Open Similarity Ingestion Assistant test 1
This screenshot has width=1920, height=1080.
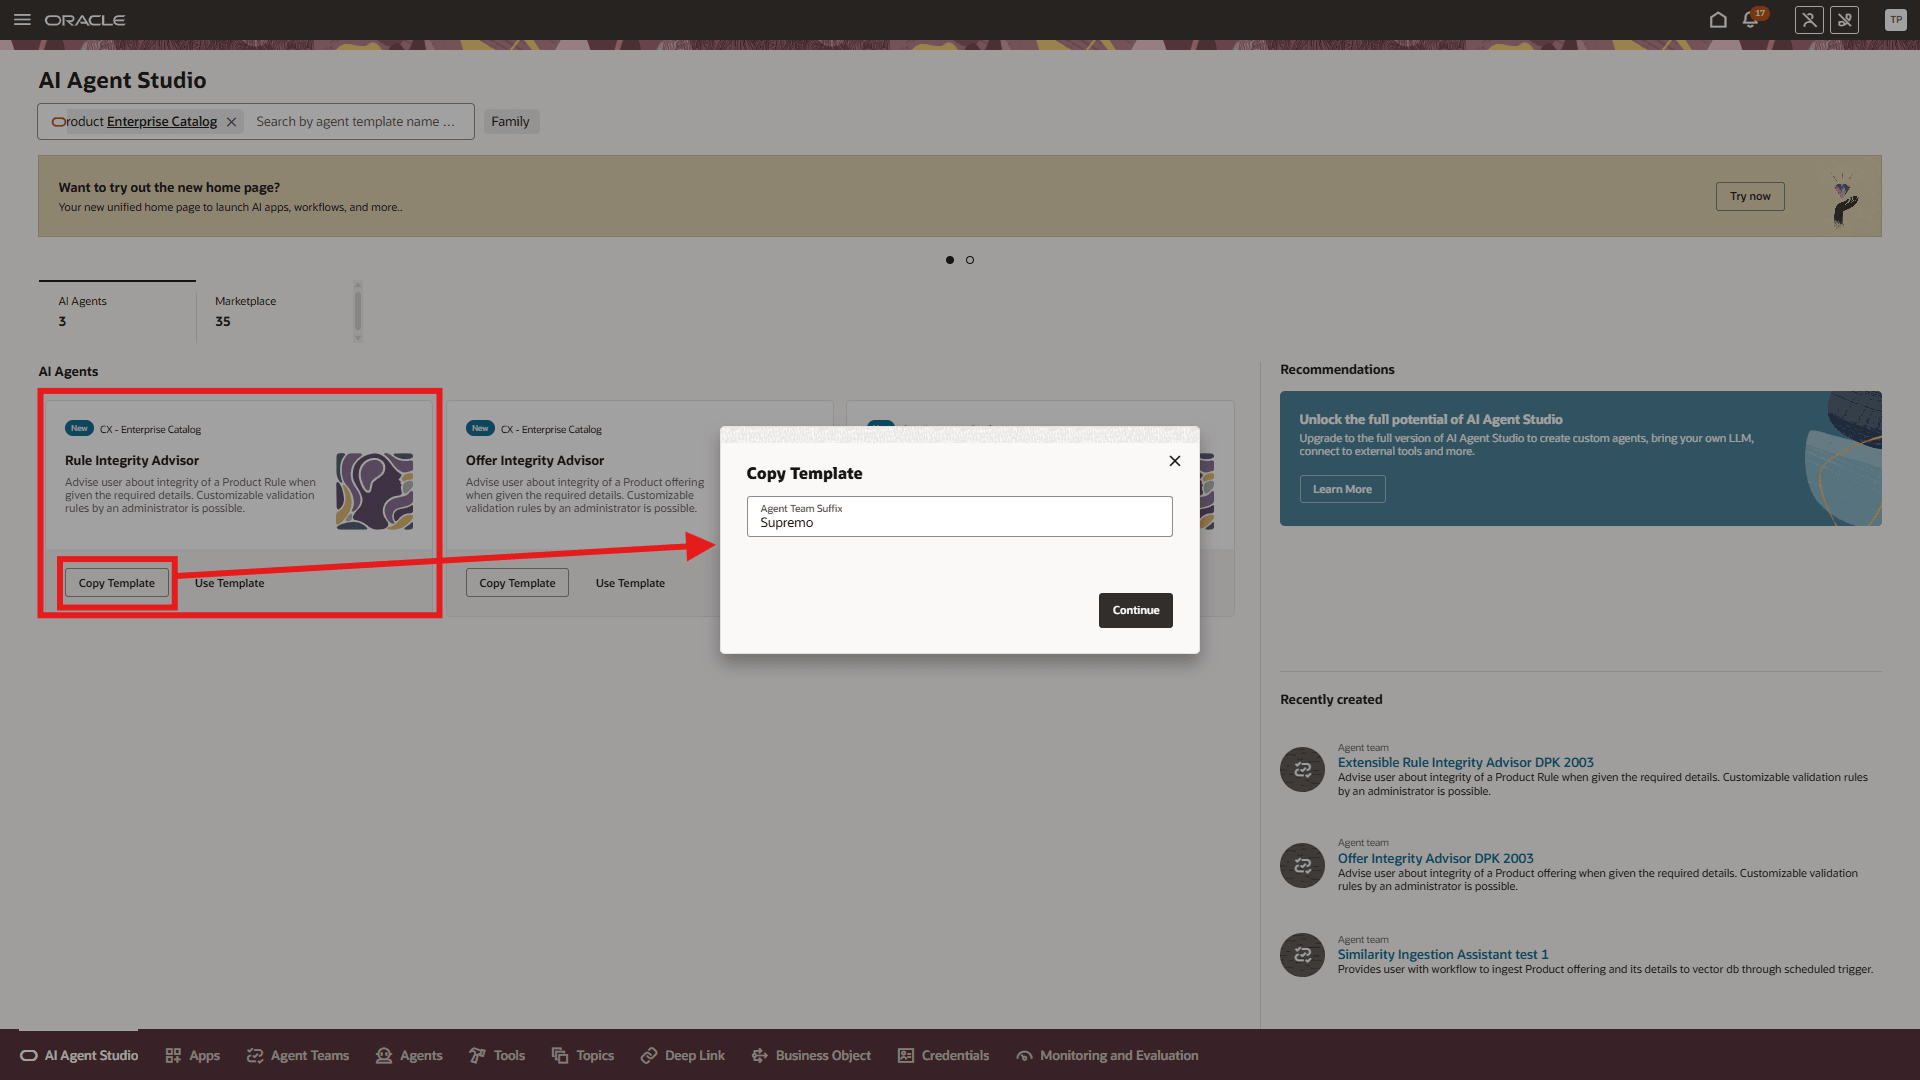pyautogui.click(x=1443, y=954)
